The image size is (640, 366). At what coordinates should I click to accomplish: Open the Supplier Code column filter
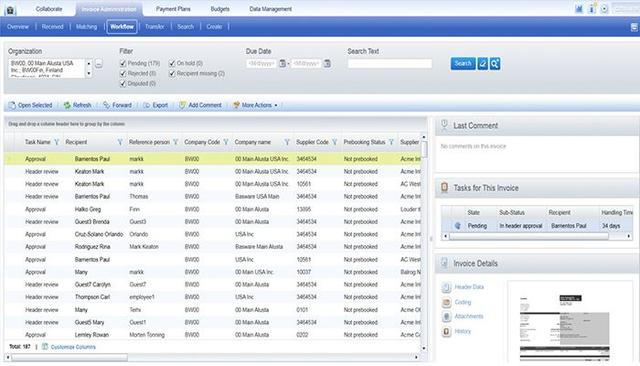pos(335,142)
